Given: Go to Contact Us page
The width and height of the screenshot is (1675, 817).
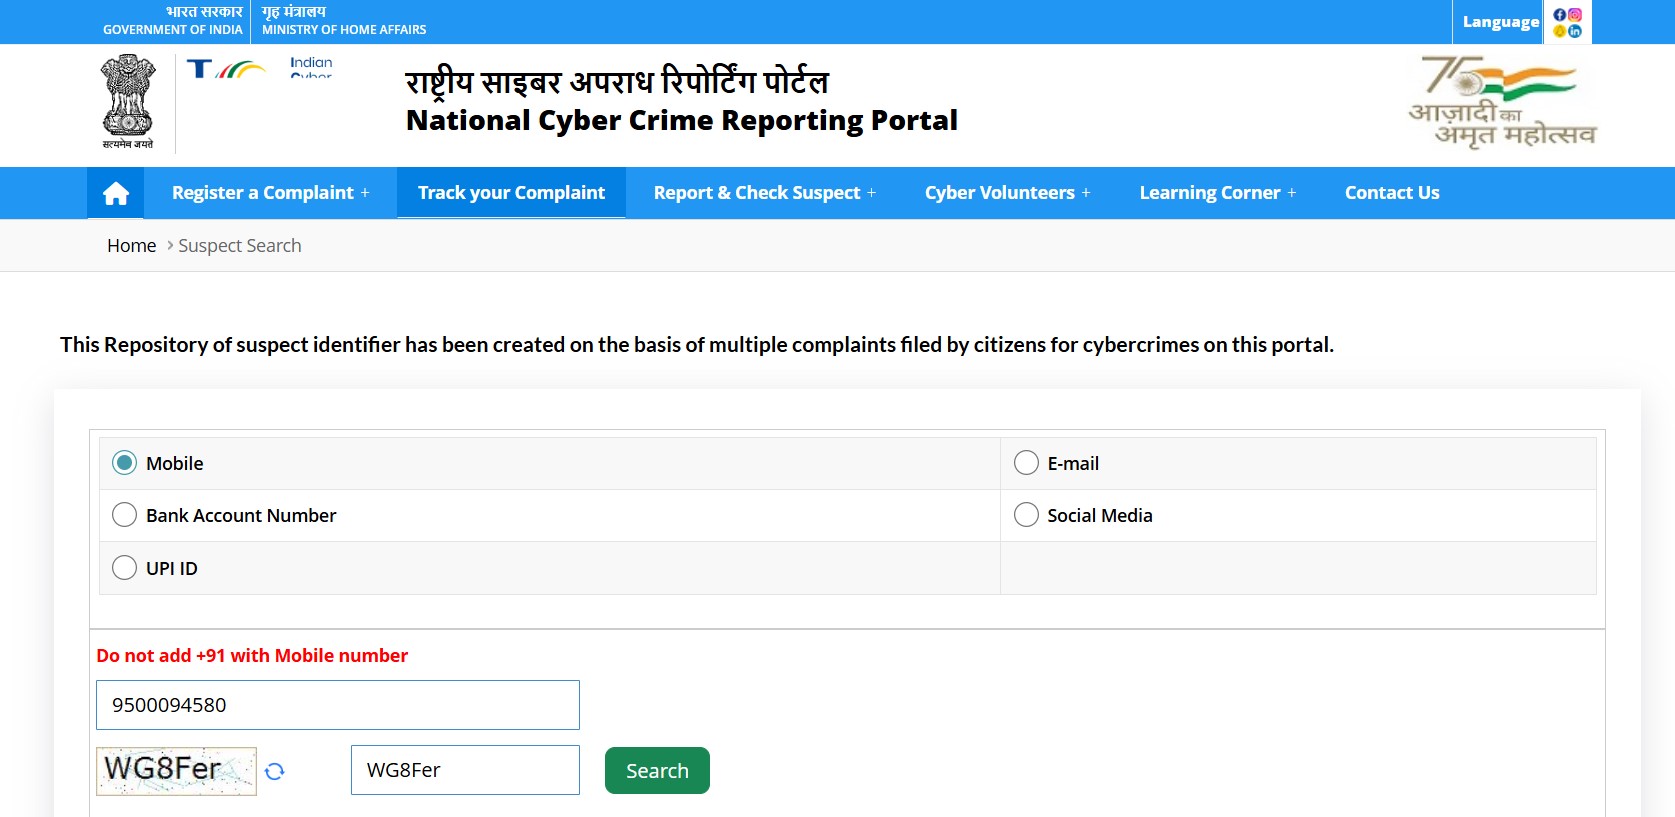Looking at the screenshot, I should pyautogui.click(x=1391, y=193).
